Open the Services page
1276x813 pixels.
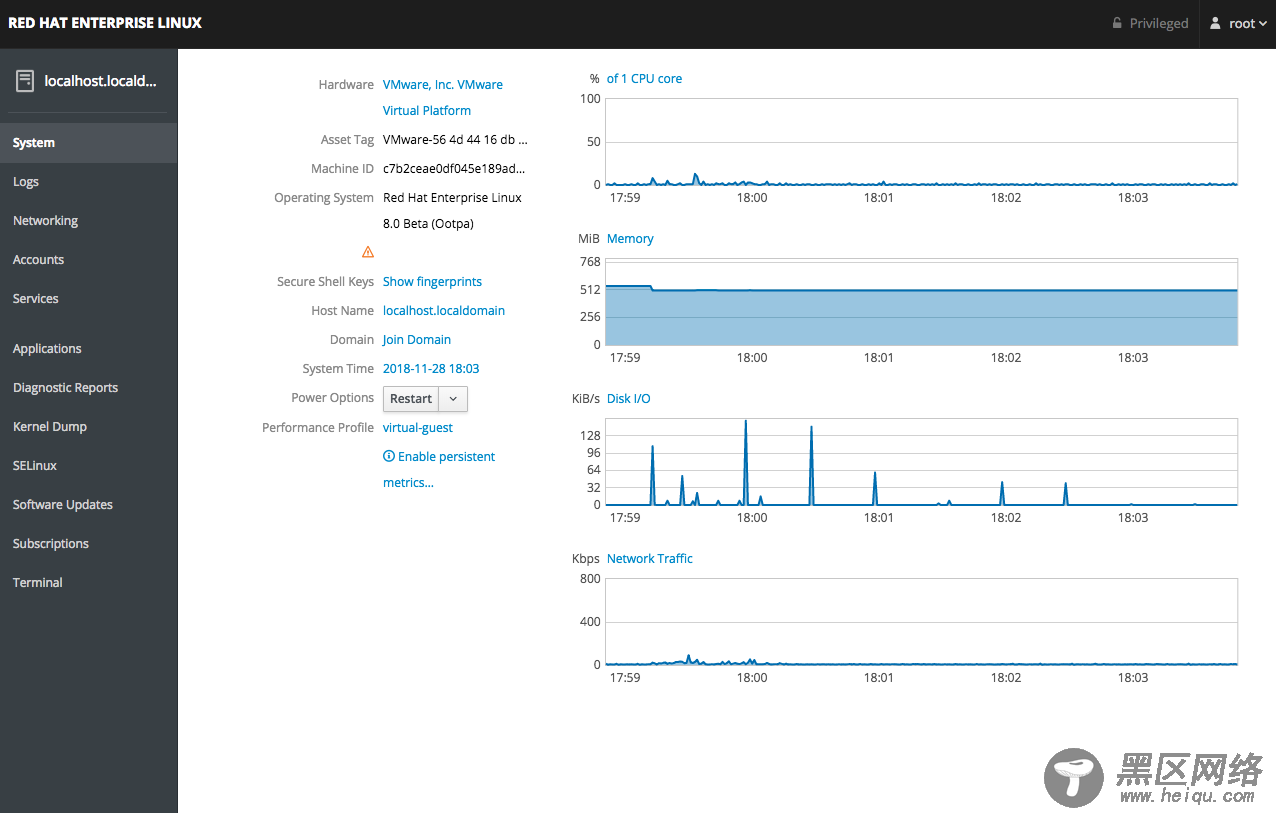point(88,299)
